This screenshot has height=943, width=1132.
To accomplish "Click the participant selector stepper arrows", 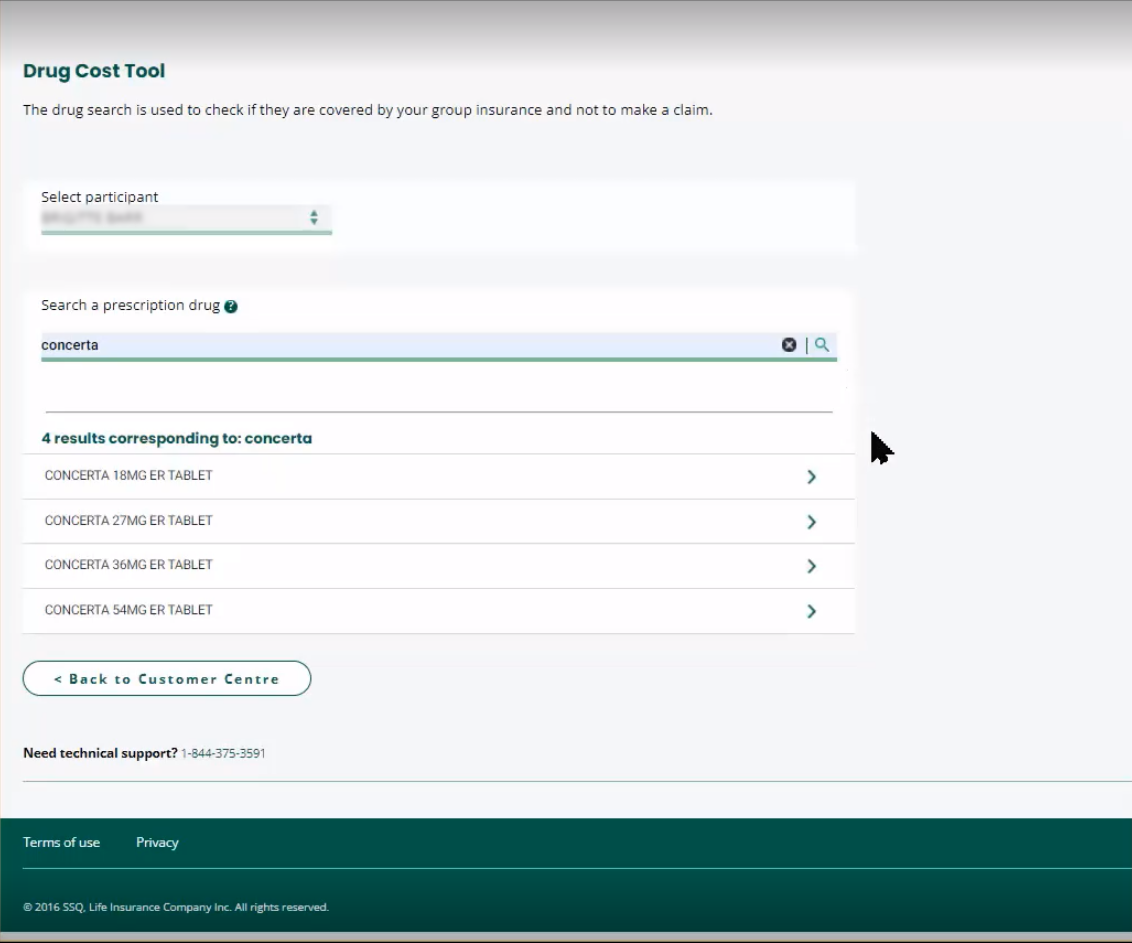I will pos(313,218).
